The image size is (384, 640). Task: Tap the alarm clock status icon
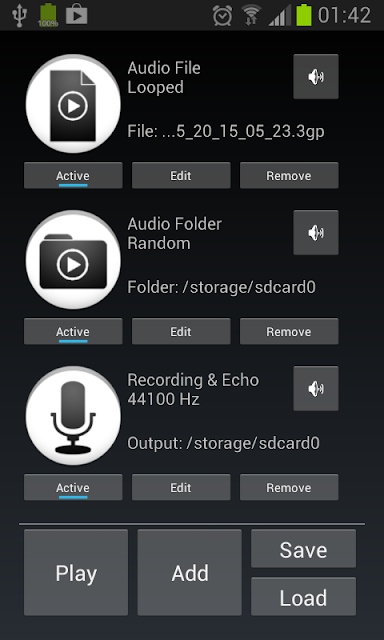(x=222, y=16)
